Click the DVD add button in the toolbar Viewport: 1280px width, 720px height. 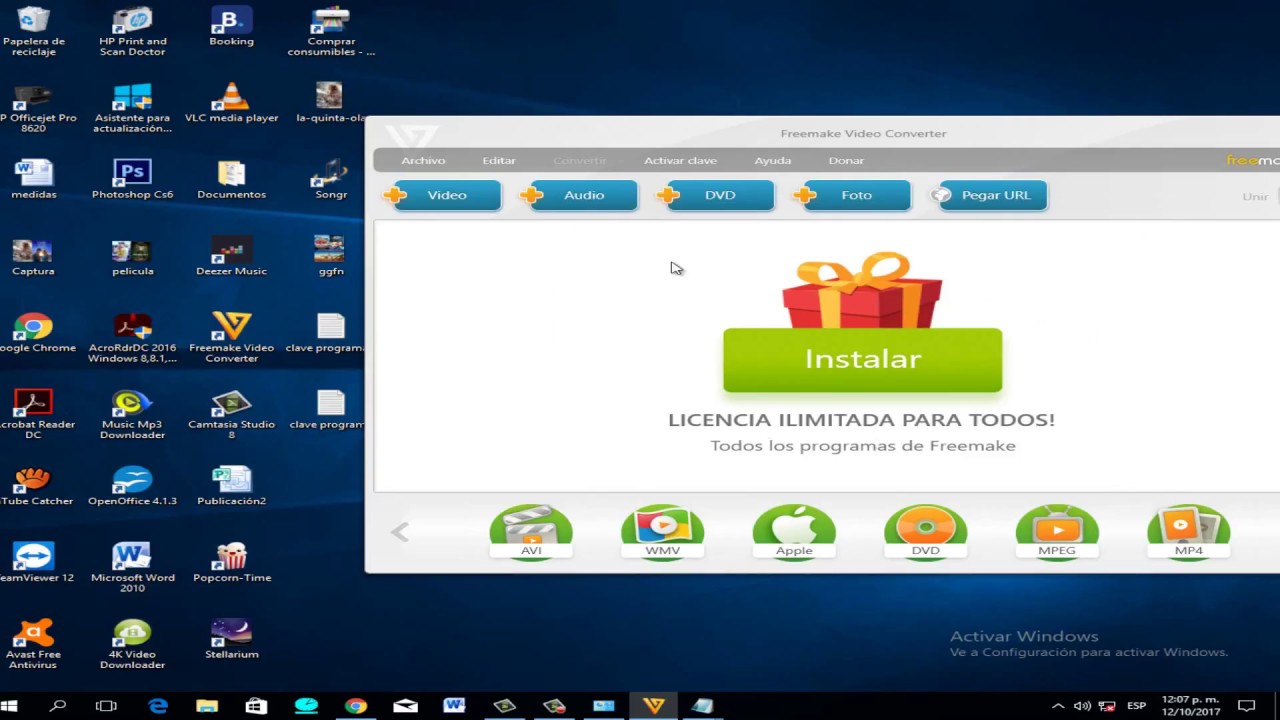pos(715,195)
